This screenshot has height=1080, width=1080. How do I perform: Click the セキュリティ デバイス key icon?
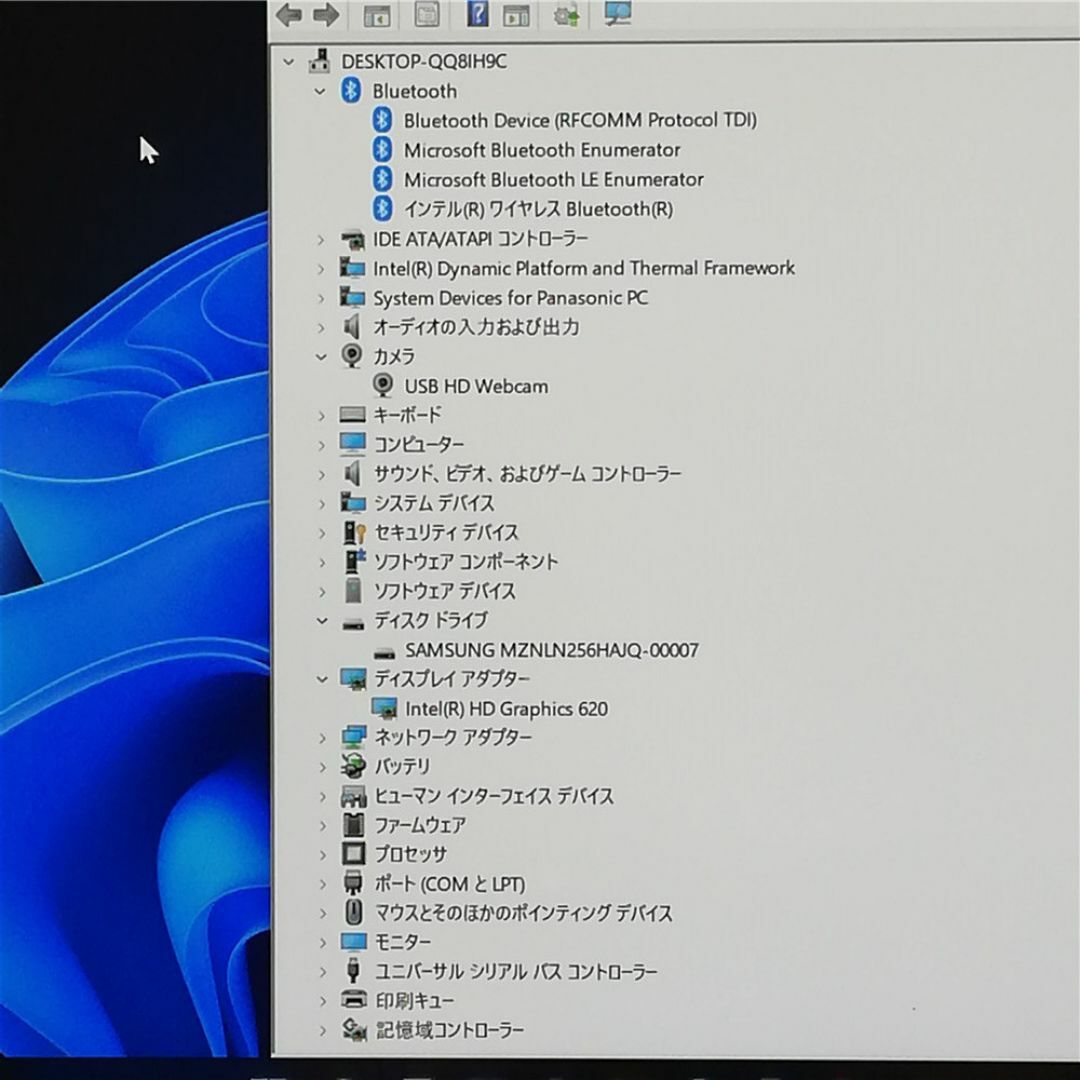(x=354, y=532)
